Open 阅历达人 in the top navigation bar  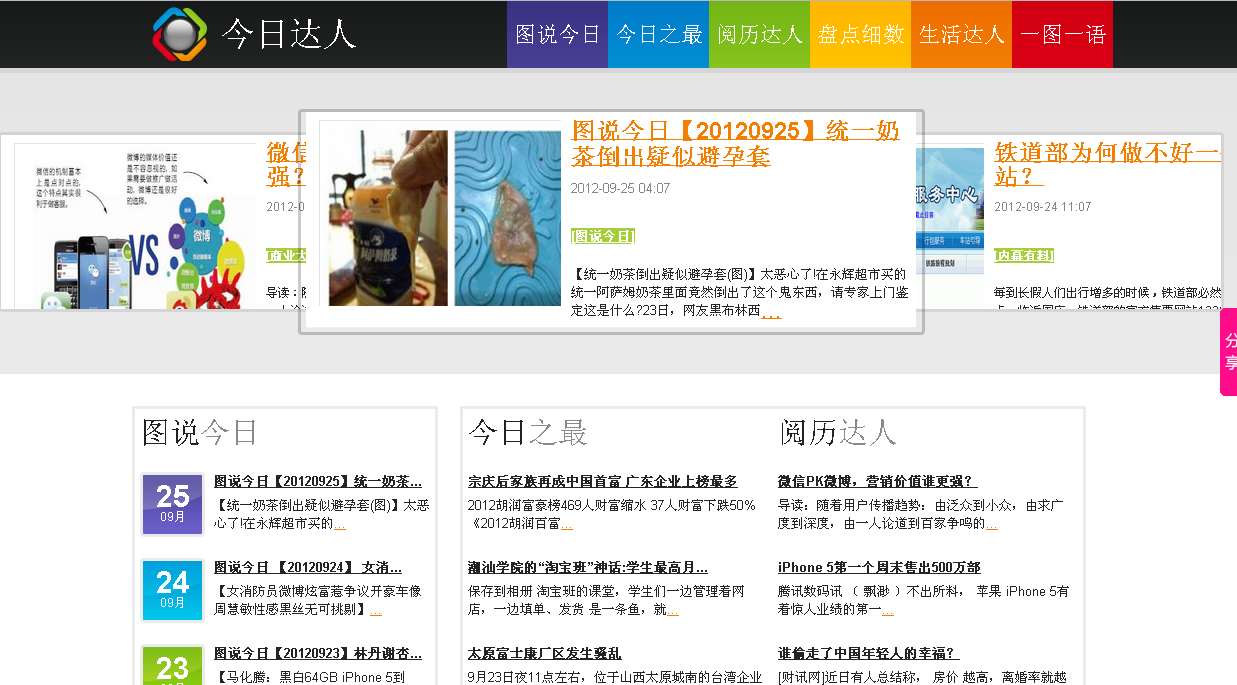click(760, 34)
